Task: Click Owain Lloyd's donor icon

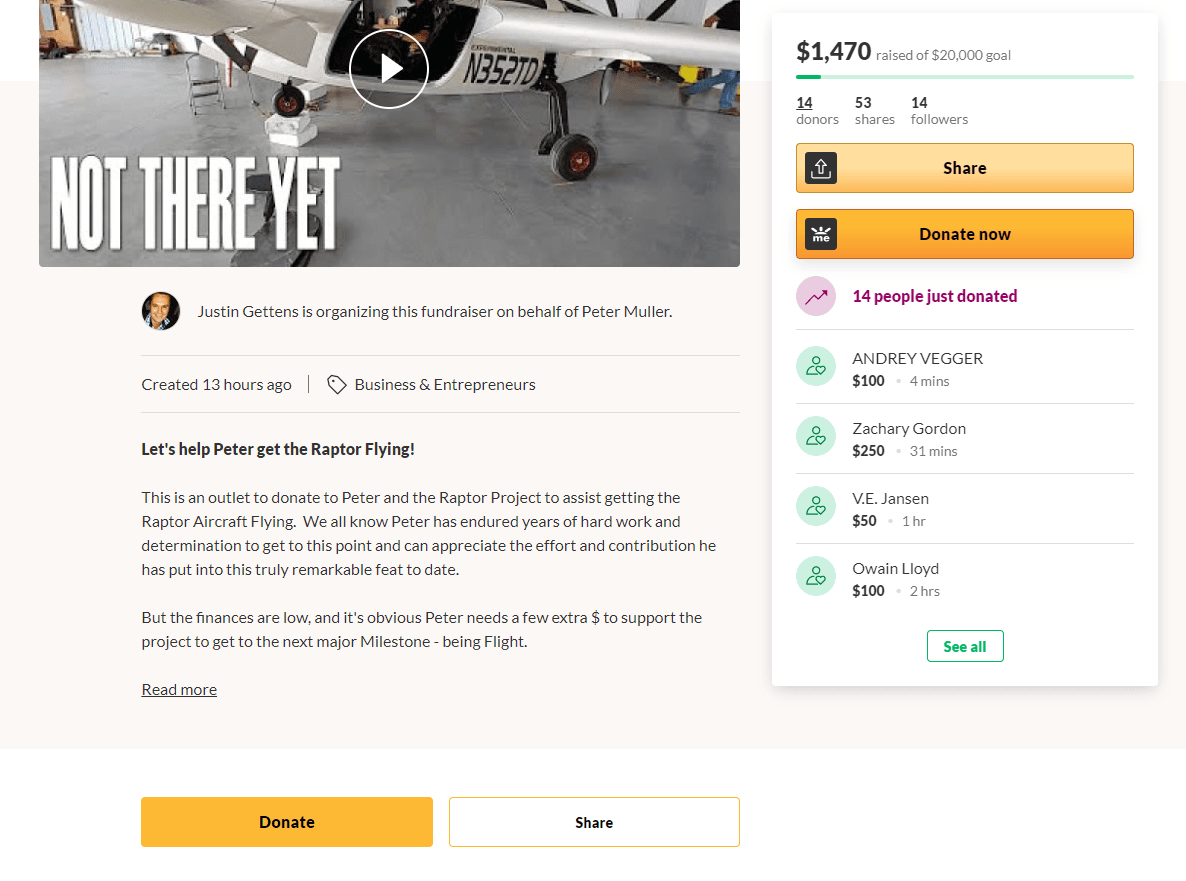Action: (x=816, y=576)
